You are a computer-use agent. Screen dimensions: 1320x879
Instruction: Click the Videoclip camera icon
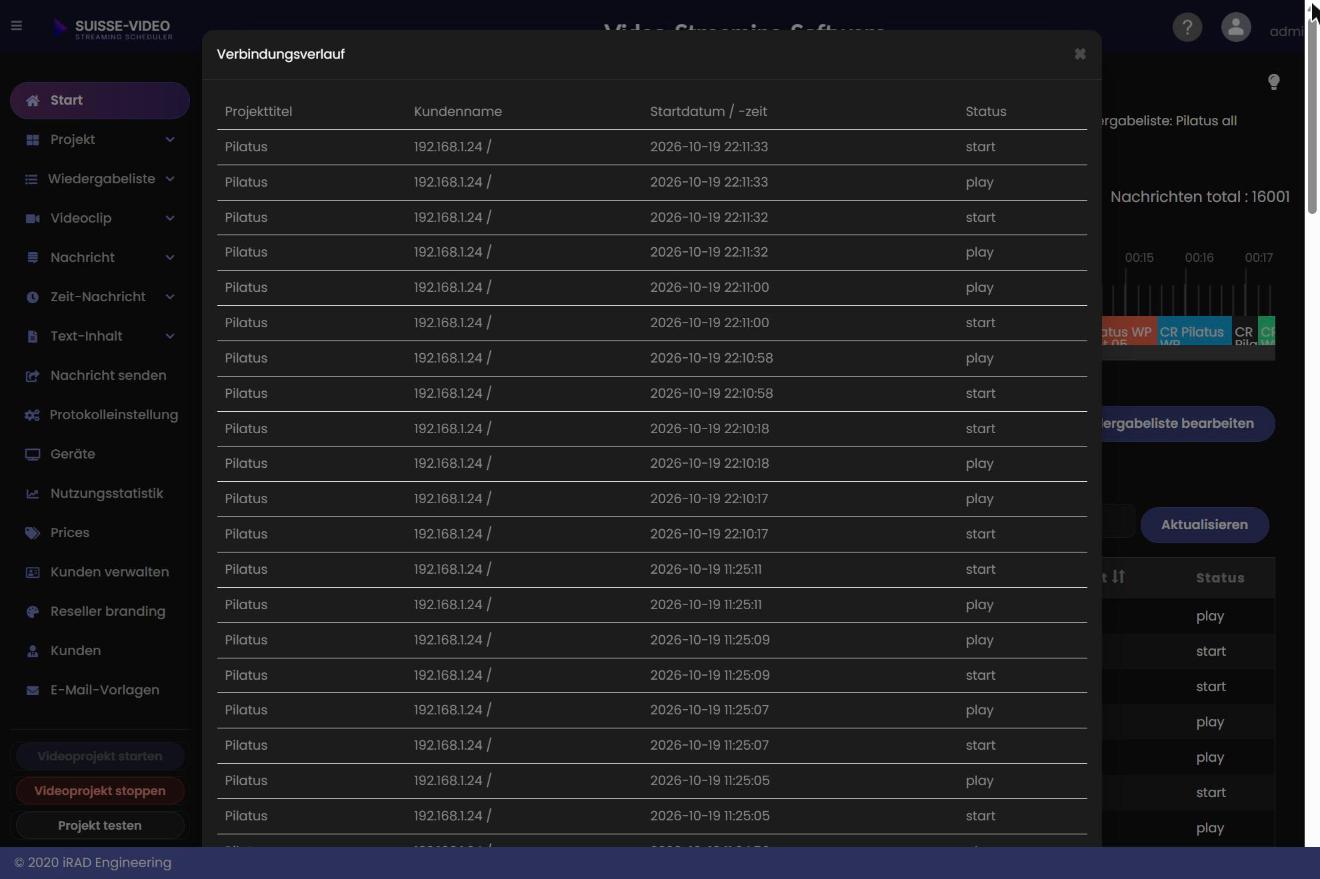[32, 218]
